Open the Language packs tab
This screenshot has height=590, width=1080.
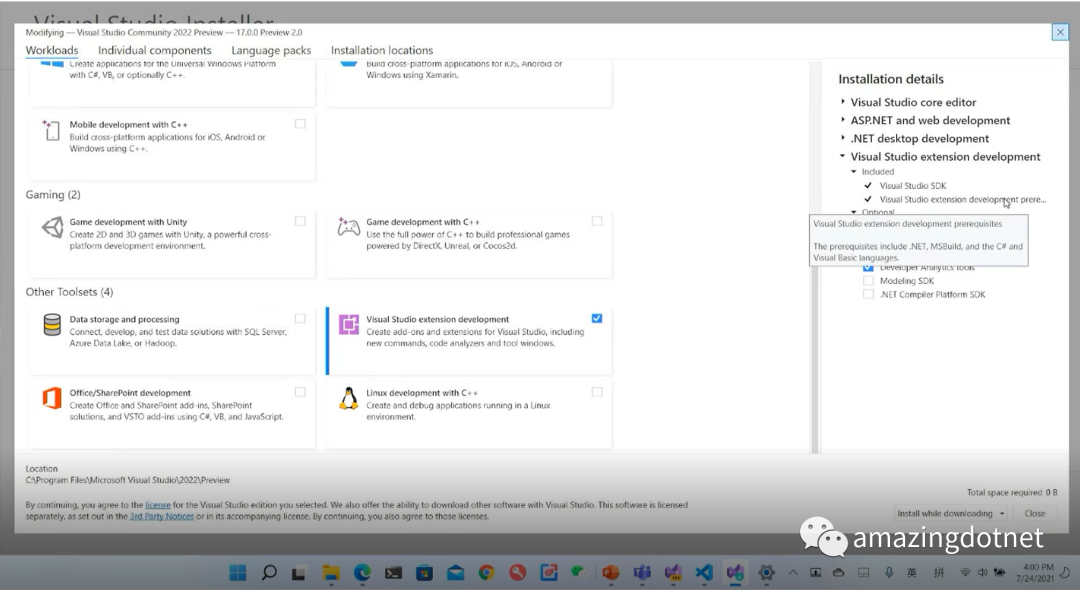pyautogui.click(x=271, y=50)
